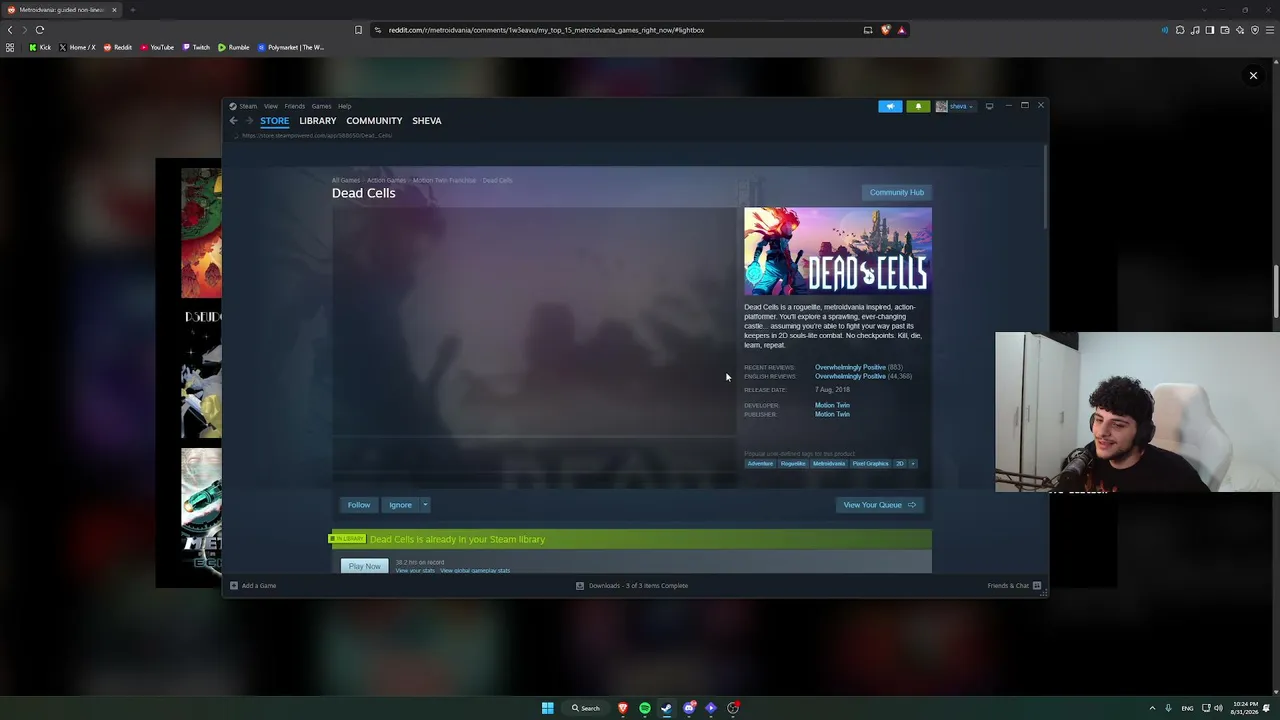Click the Motion Twin Franchise breadcrumb

[444, 180]
